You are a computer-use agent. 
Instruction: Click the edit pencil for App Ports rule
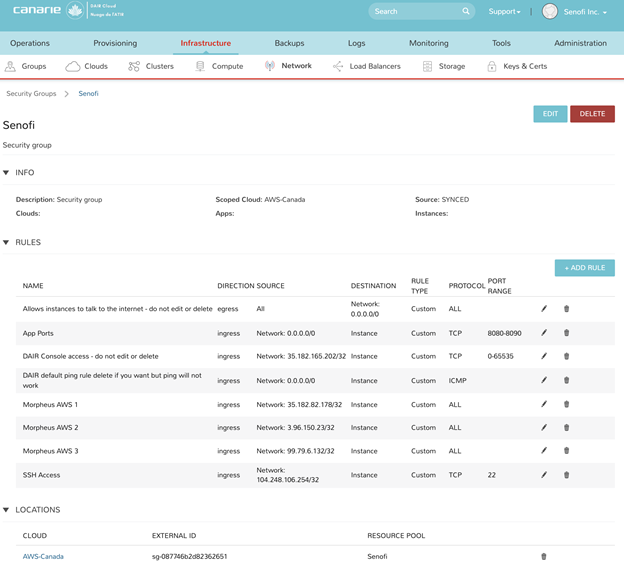point(544,333)
